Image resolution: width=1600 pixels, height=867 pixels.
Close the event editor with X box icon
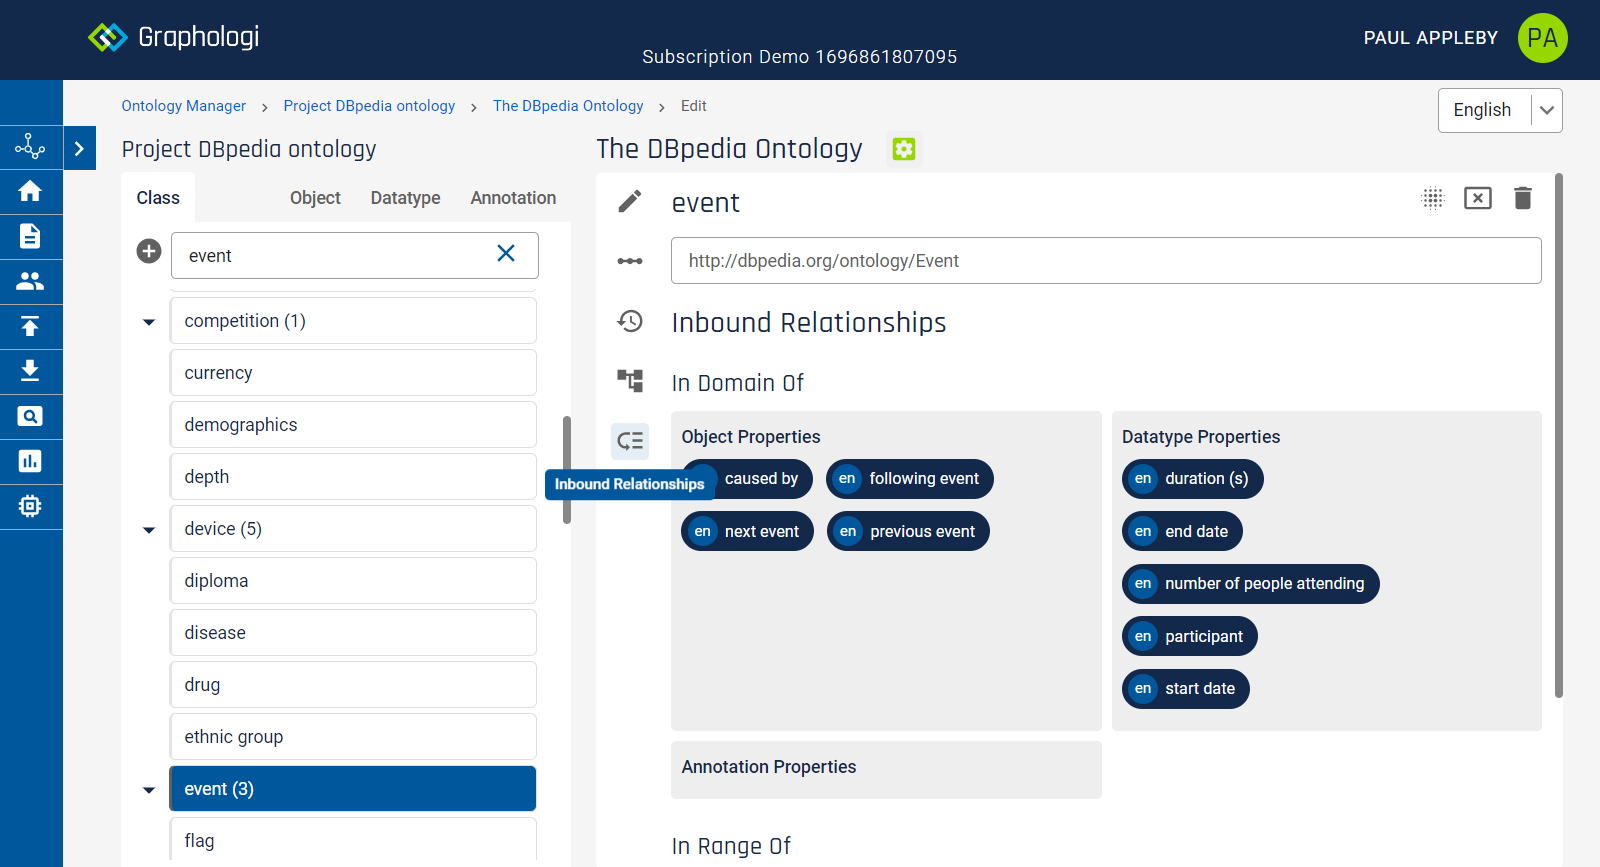(1478, 198)
